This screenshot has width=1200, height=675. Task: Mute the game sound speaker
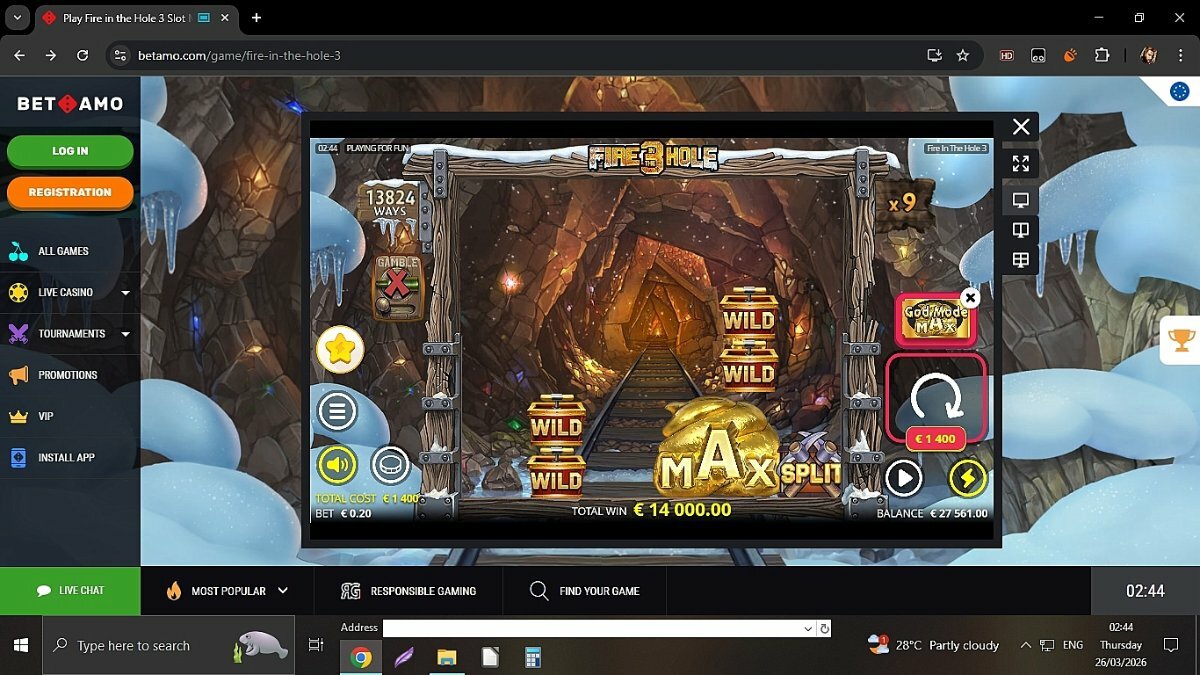[x=338, y=465]
